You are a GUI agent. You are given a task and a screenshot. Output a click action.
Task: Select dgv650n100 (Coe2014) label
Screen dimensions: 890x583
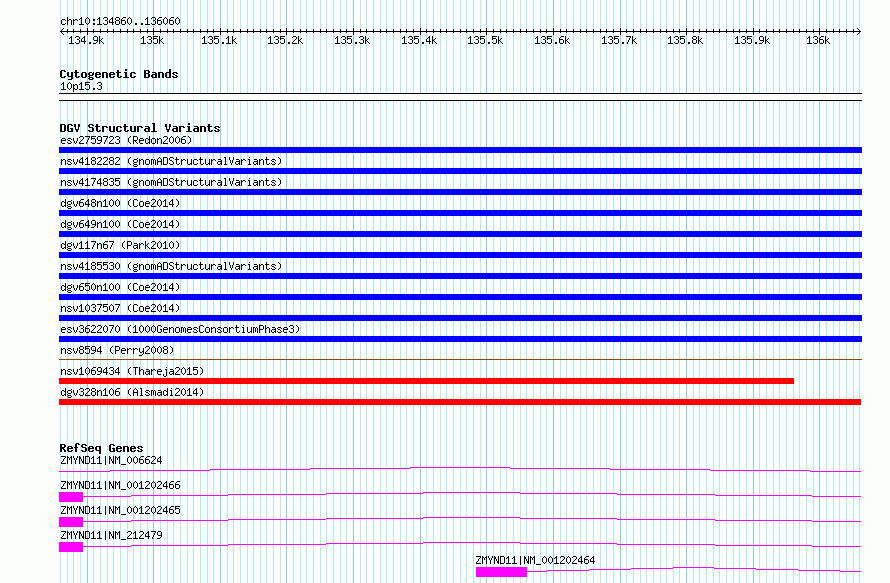pyautogui.click(x=120, y=287)
